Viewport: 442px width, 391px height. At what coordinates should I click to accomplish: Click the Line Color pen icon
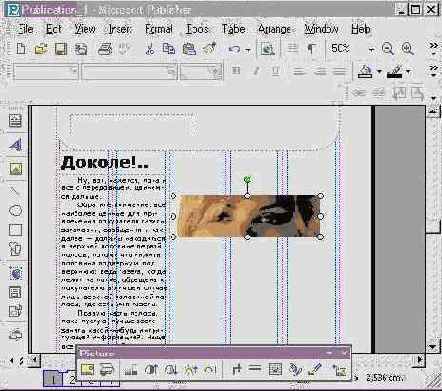(394, 71)
